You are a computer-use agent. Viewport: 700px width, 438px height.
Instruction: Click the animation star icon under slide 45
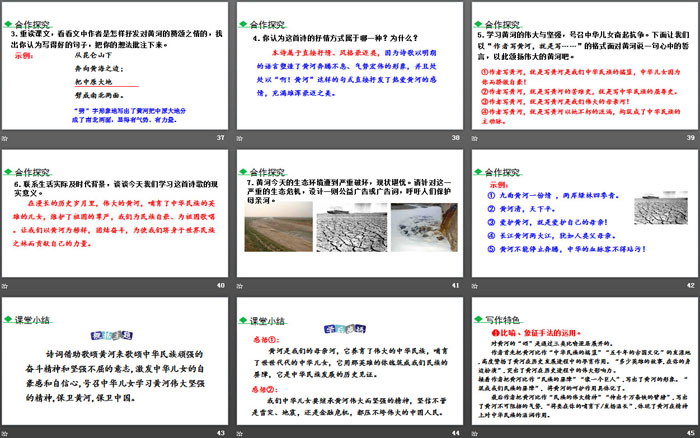475,433
